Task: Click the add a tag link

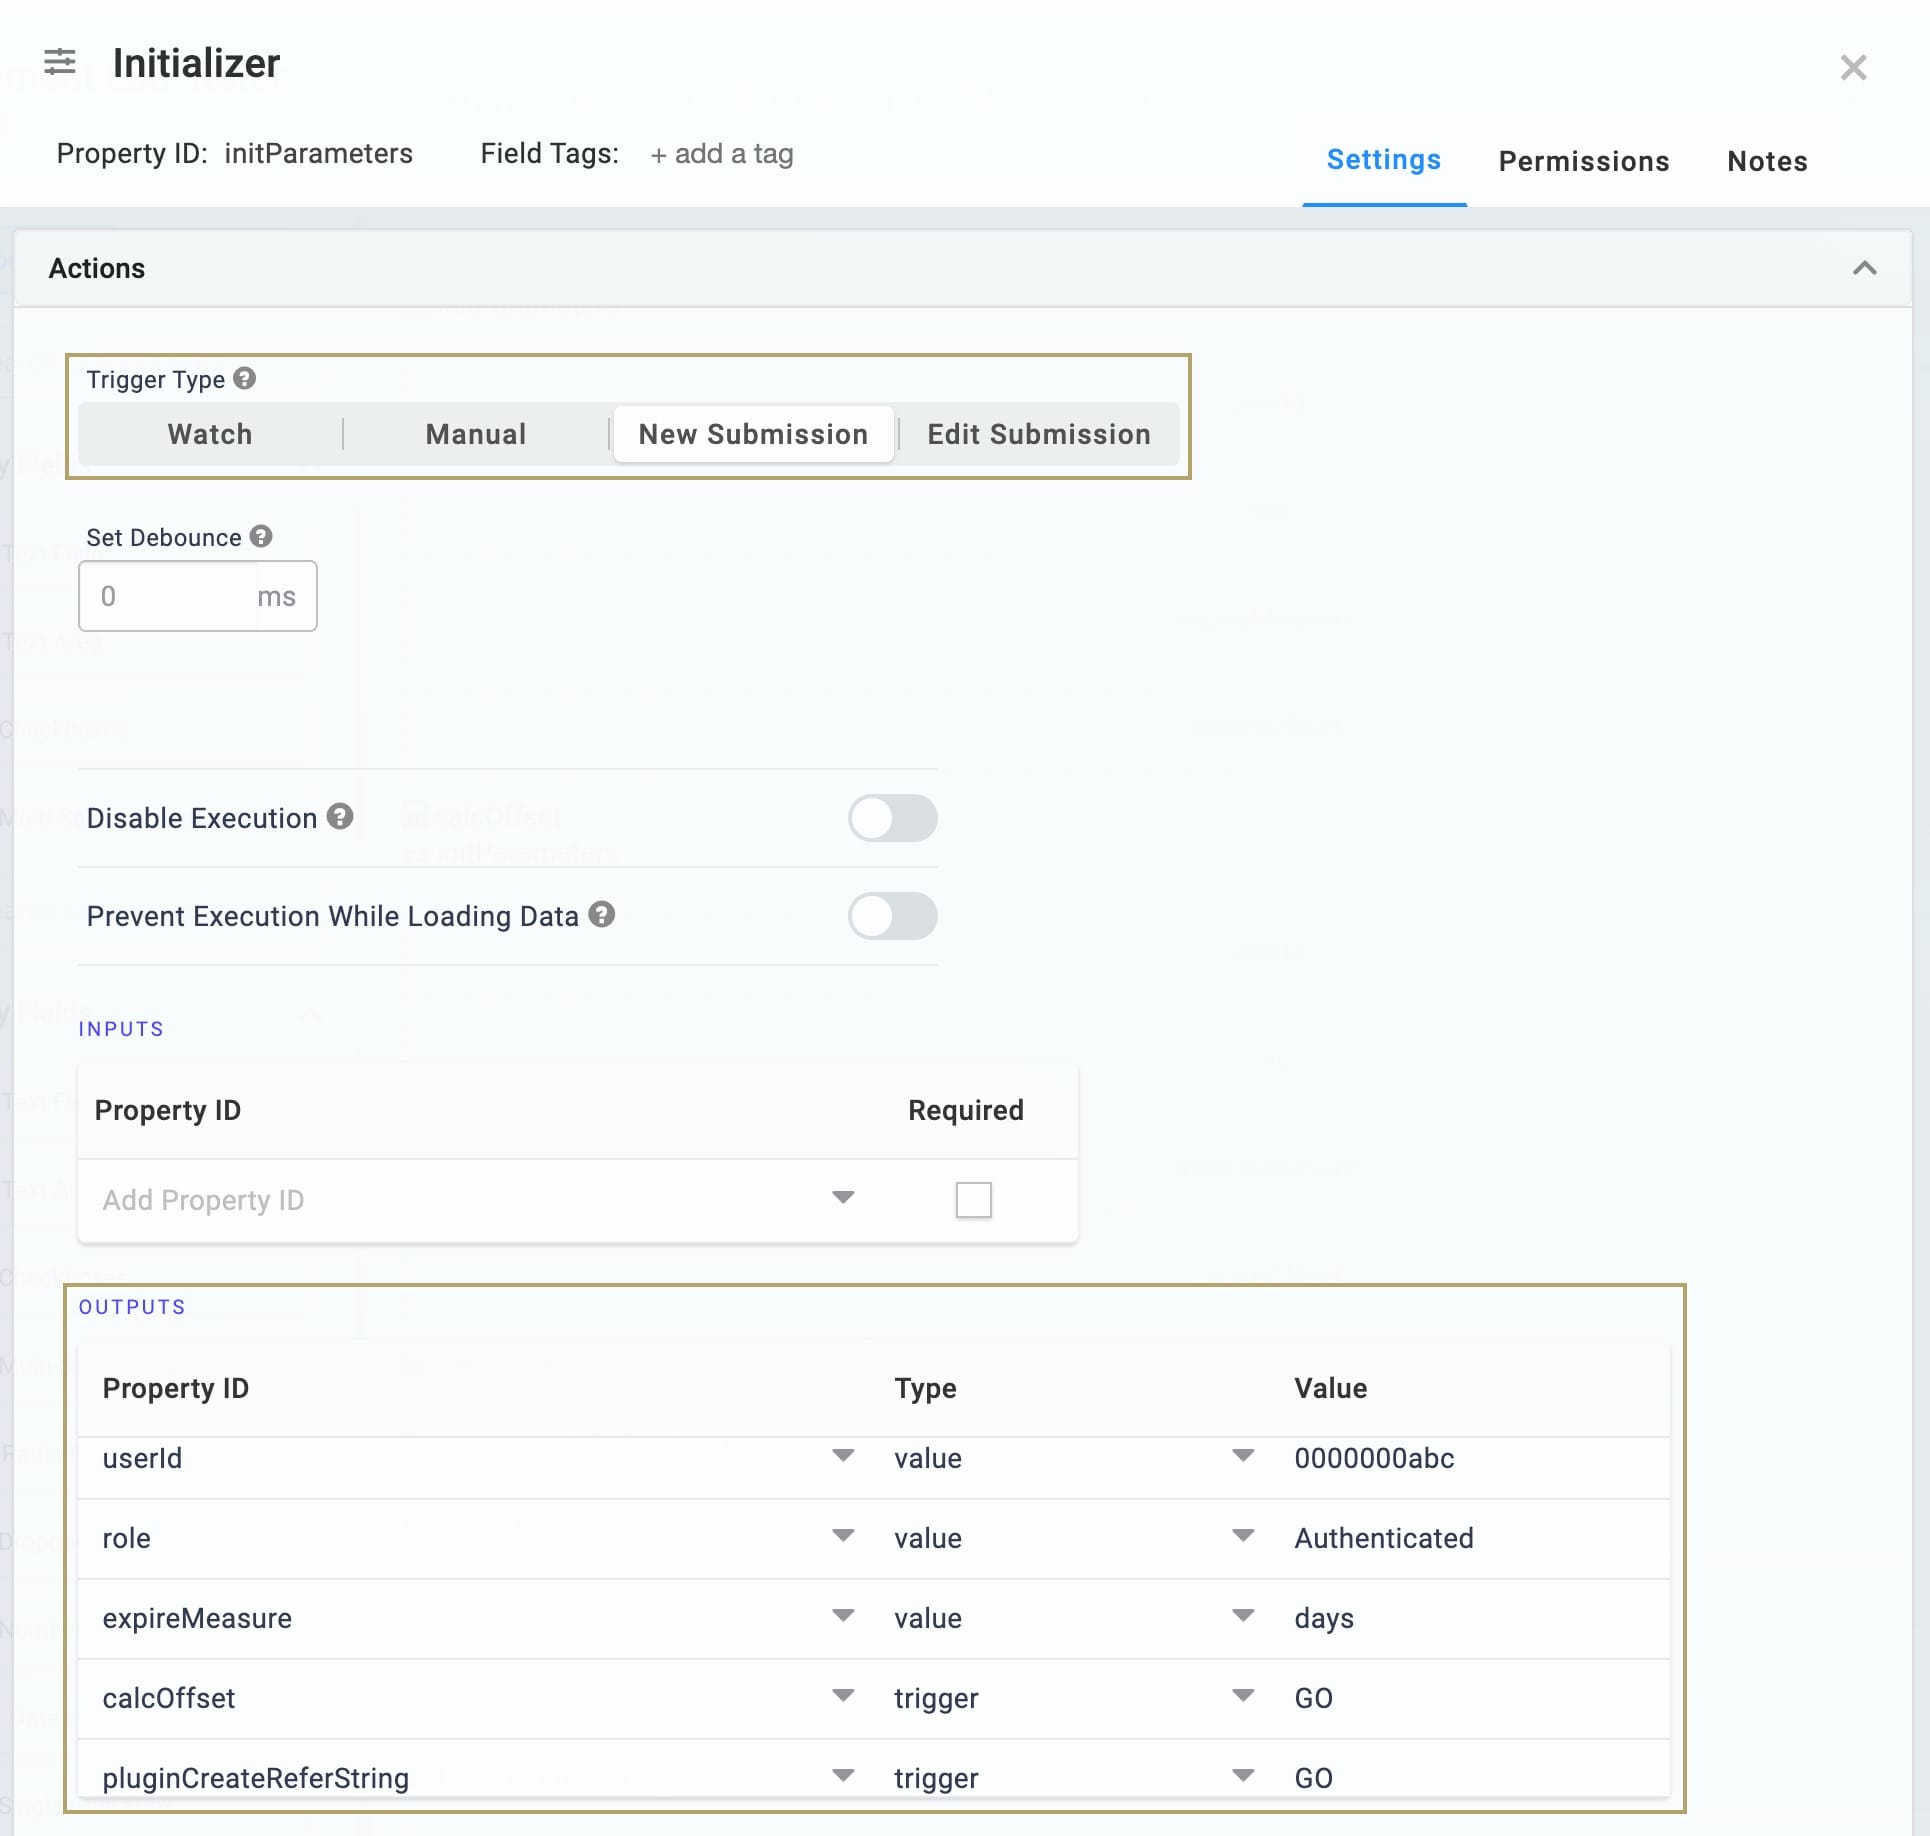Action: (722, 154)
